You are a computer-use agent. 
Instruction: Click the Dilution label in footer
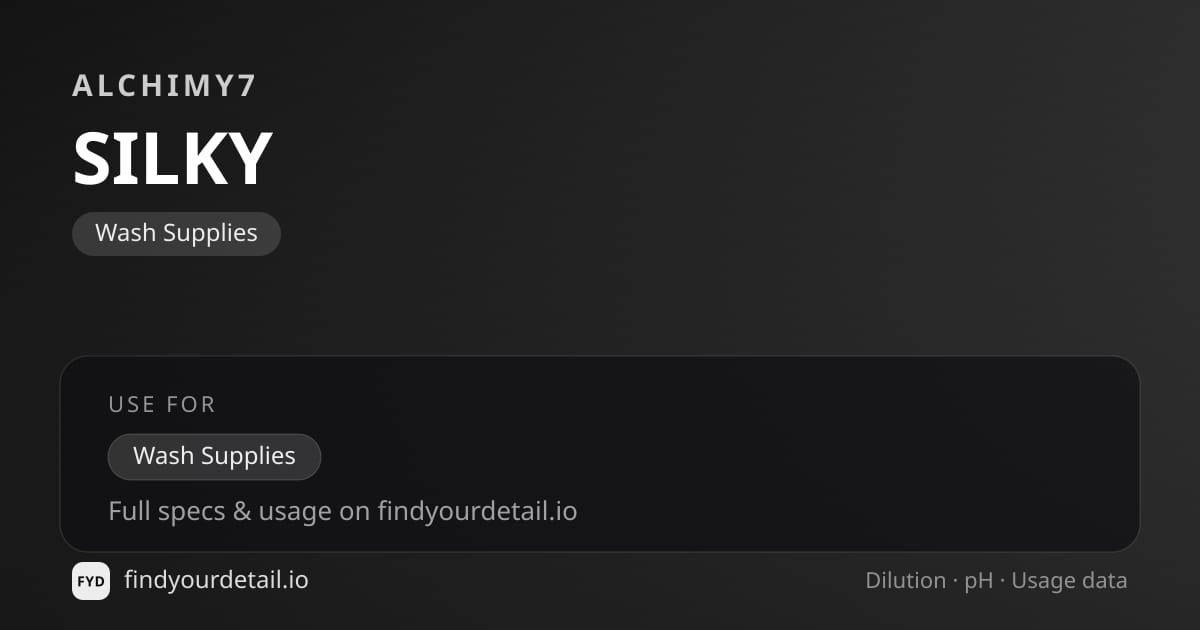pyautogui.click(x=906, y=581)
